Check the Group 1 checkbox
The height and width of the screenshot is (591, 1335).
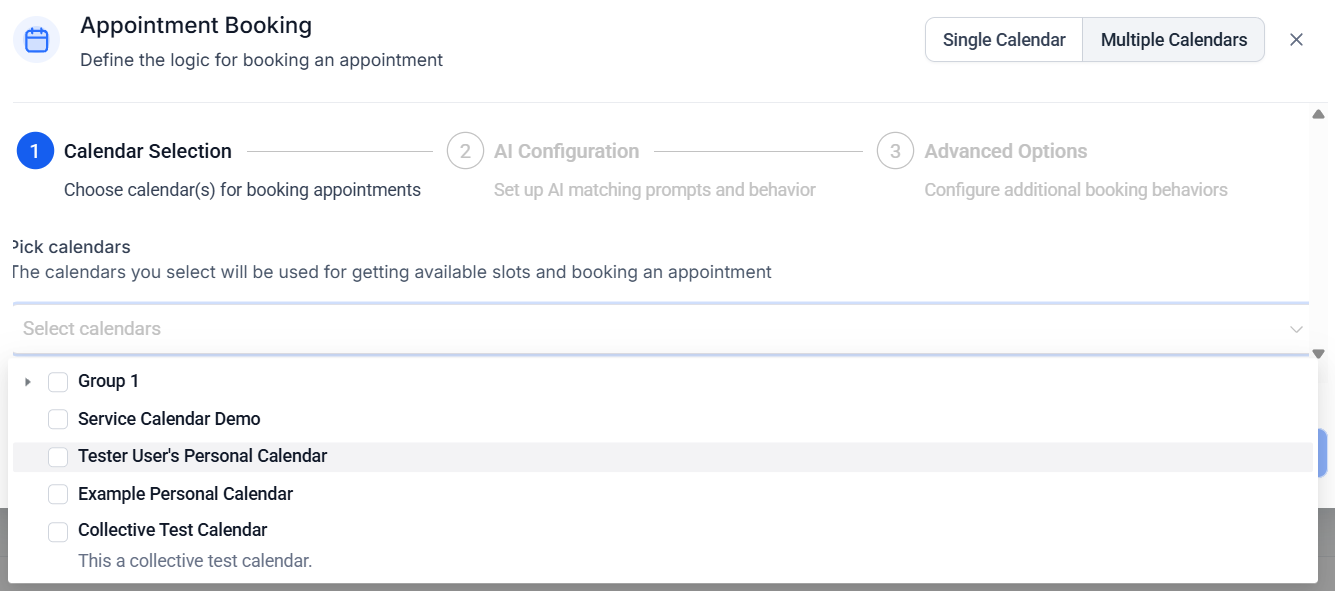pyautogui.click(x=57, y=381)
